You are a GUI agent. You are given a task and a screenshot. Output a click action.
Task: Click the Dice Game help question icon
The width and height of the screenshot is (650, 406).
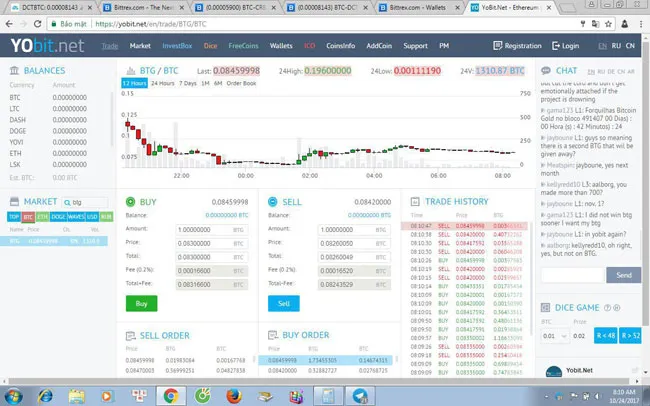(x=607, y=308)
